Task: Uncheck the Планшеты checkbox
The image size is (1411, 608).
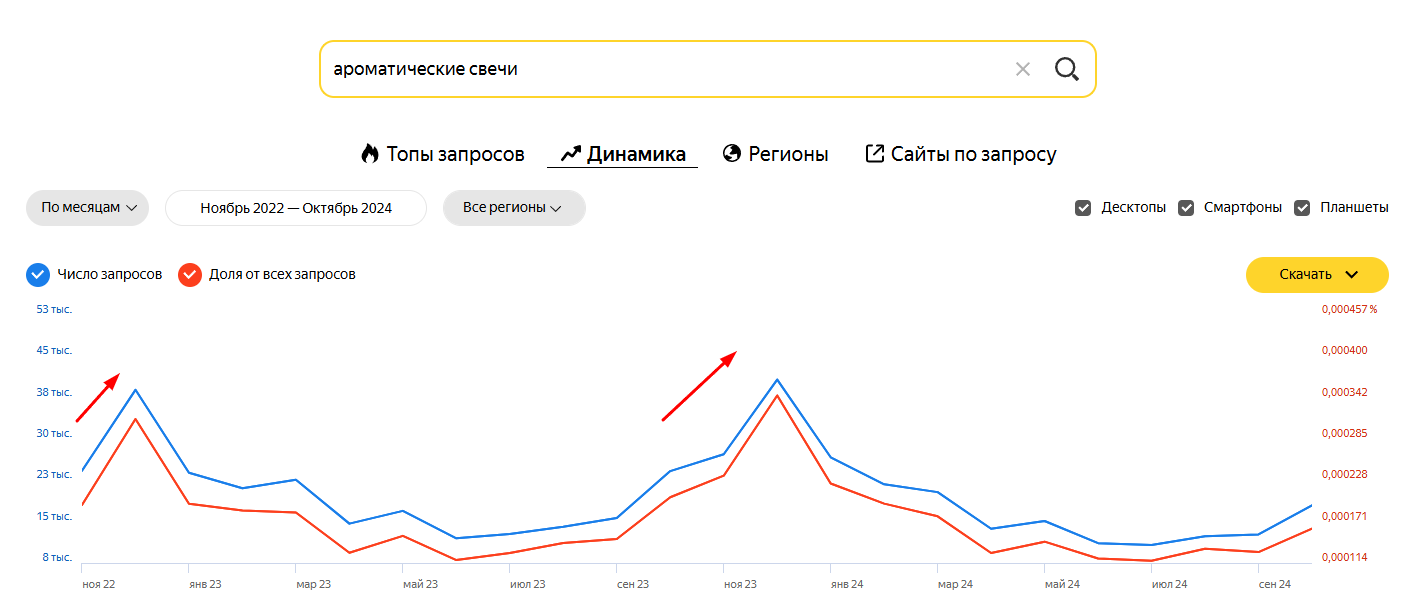Action: point(1303,208)
